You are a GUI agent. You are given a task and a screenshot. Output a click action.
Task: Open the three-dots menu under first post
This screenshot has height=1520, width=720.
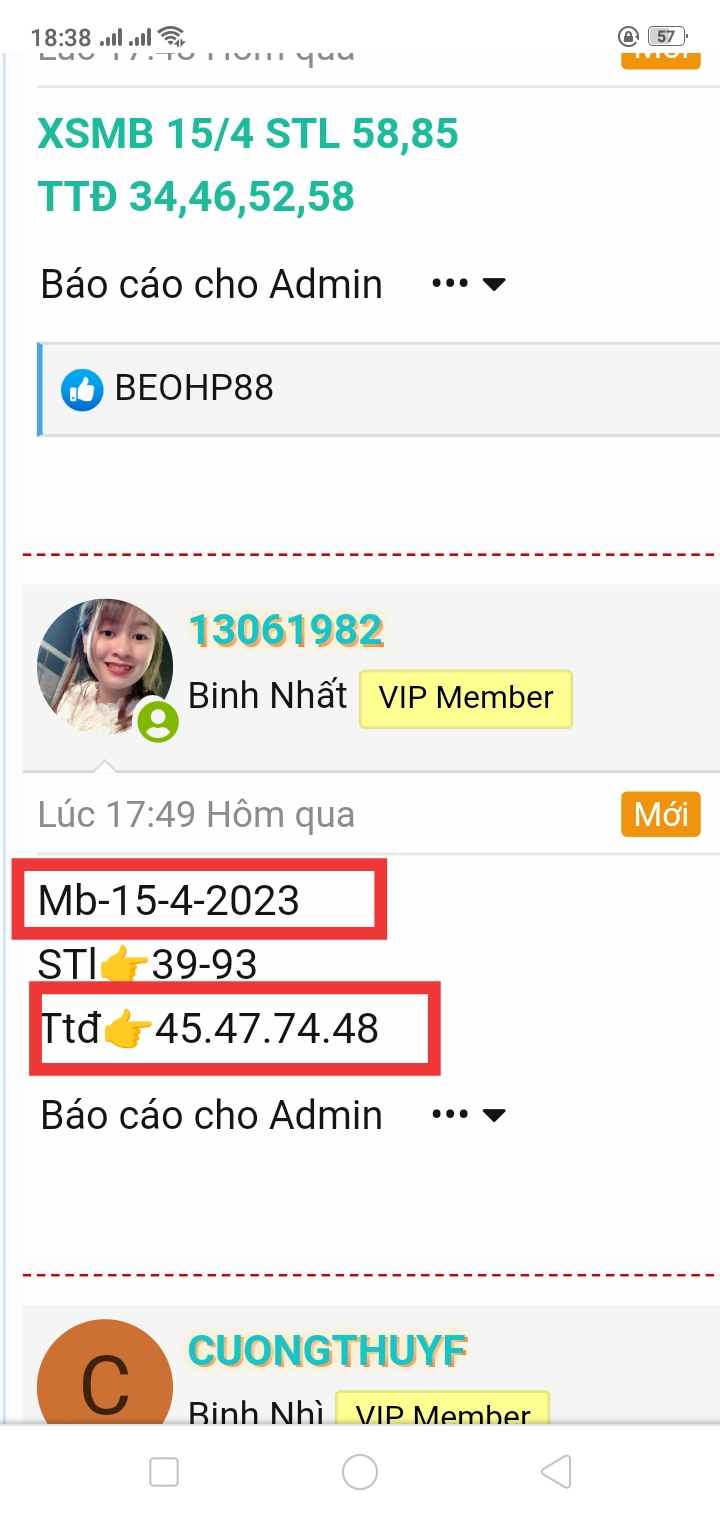(450, 284)
